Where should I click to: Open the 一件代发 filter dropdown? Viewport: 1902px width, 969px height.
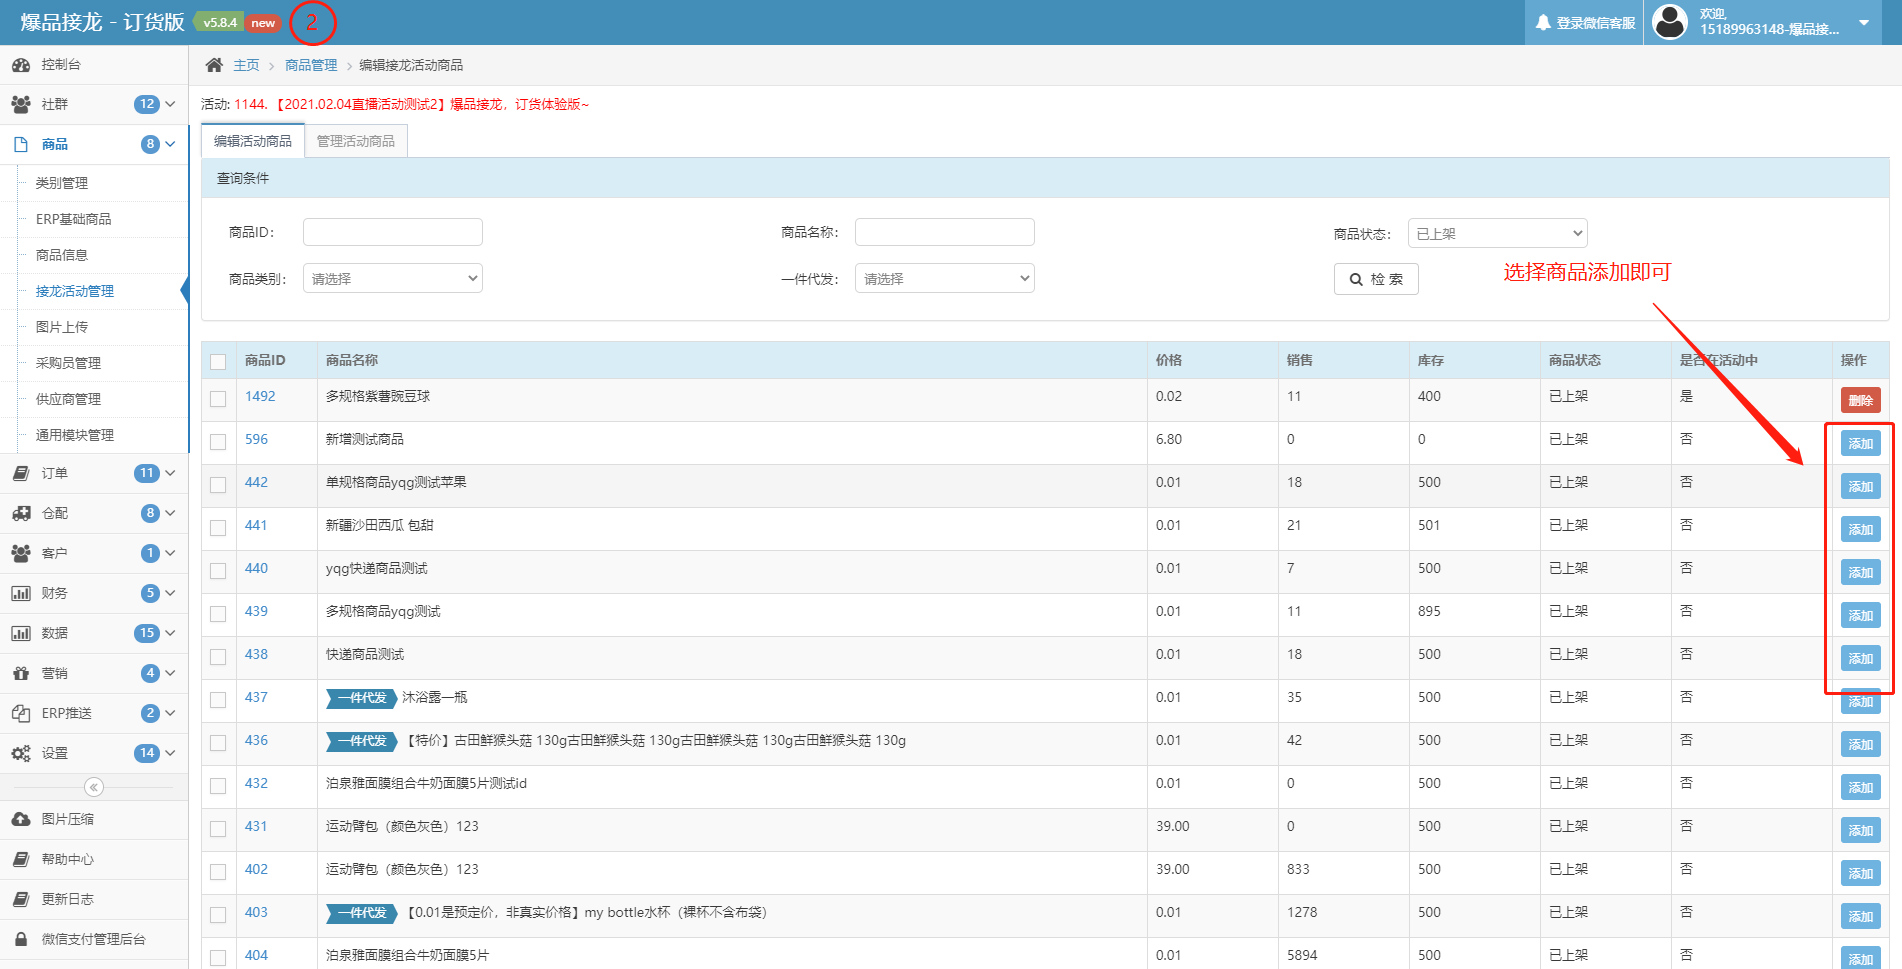(x=945, y=278)
